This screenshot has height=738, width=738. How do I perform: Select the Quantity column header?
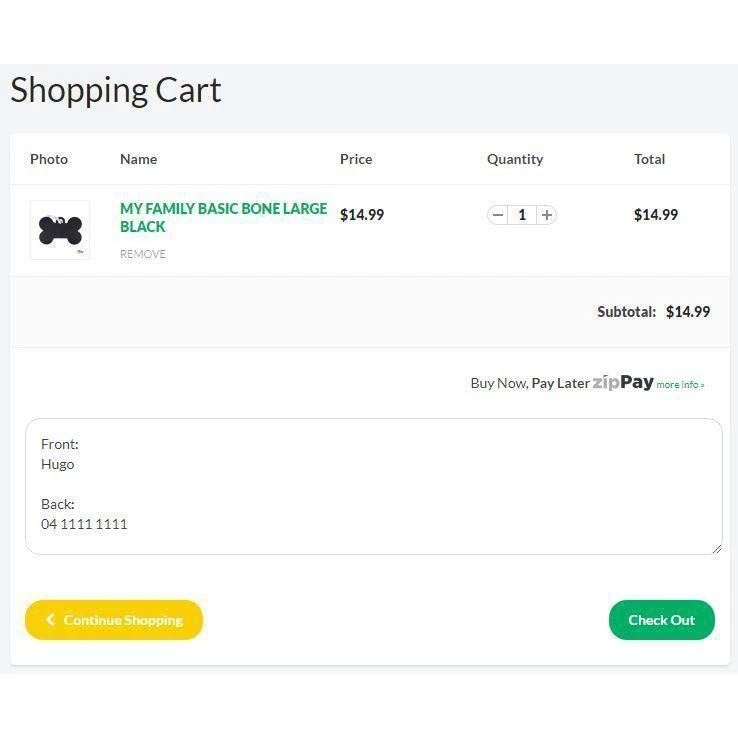click(x=515, y=159)
